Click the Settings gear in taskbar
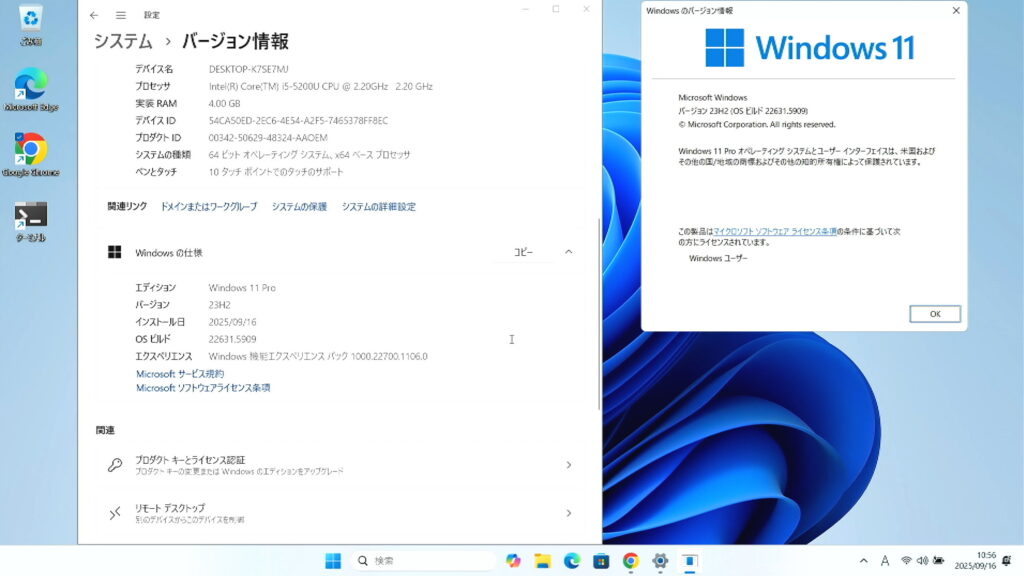The height and width of the screenshot is (576, 1024). pos(660,561)
